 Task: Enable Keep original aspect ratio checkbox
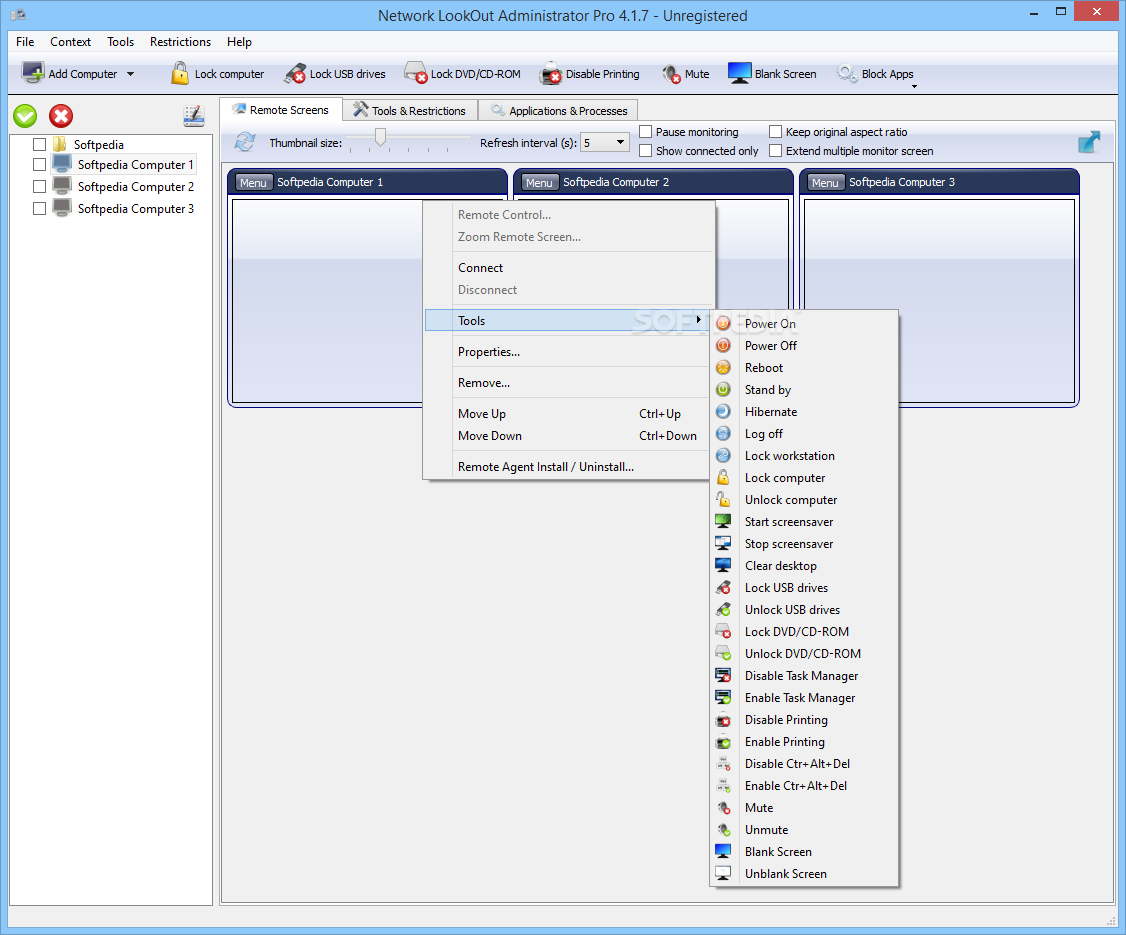point(776,131)
